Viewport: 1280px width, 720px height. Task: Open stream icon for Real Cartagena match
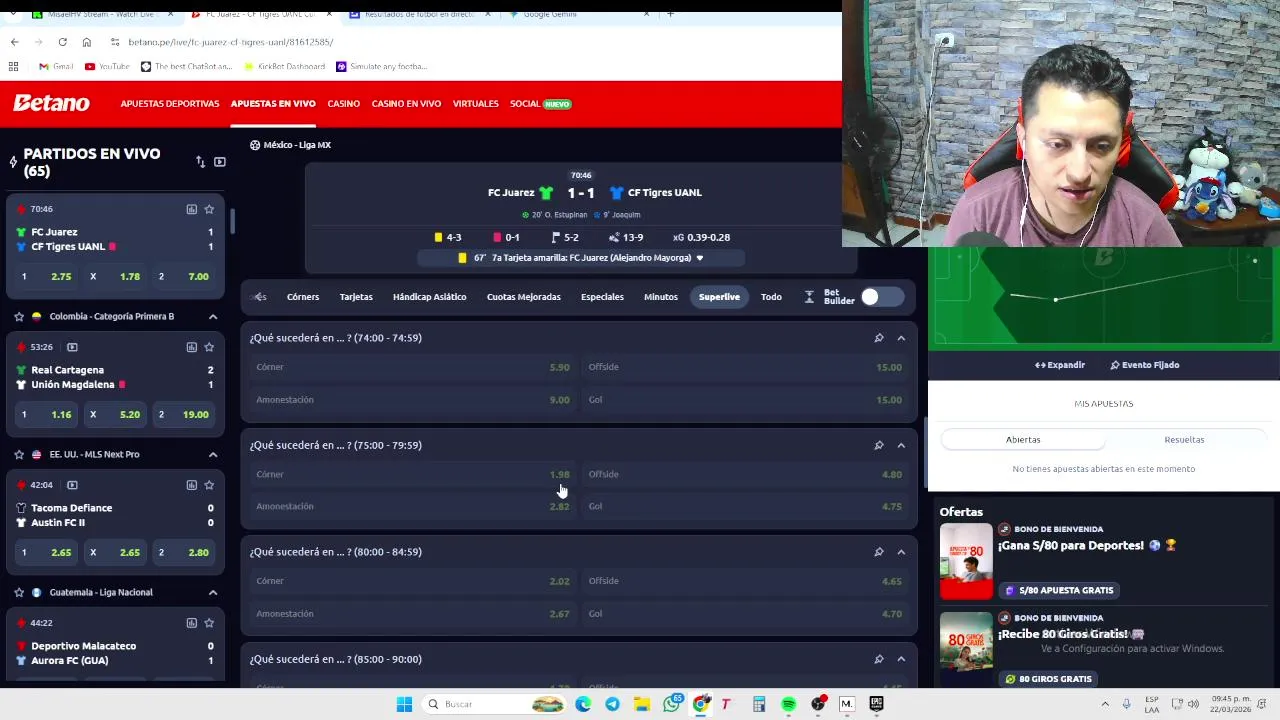click(72, 347)
